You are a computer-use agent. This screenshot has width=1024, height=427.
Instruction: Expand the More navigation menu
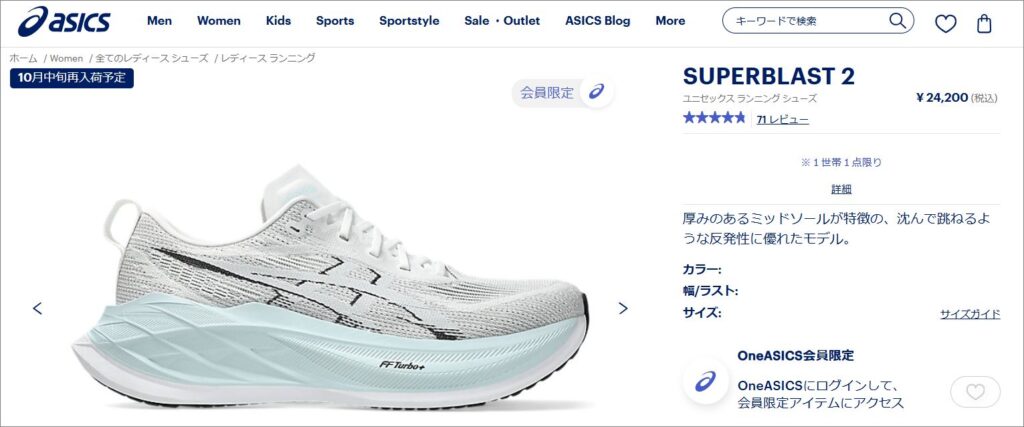click(x=670, y=21)
